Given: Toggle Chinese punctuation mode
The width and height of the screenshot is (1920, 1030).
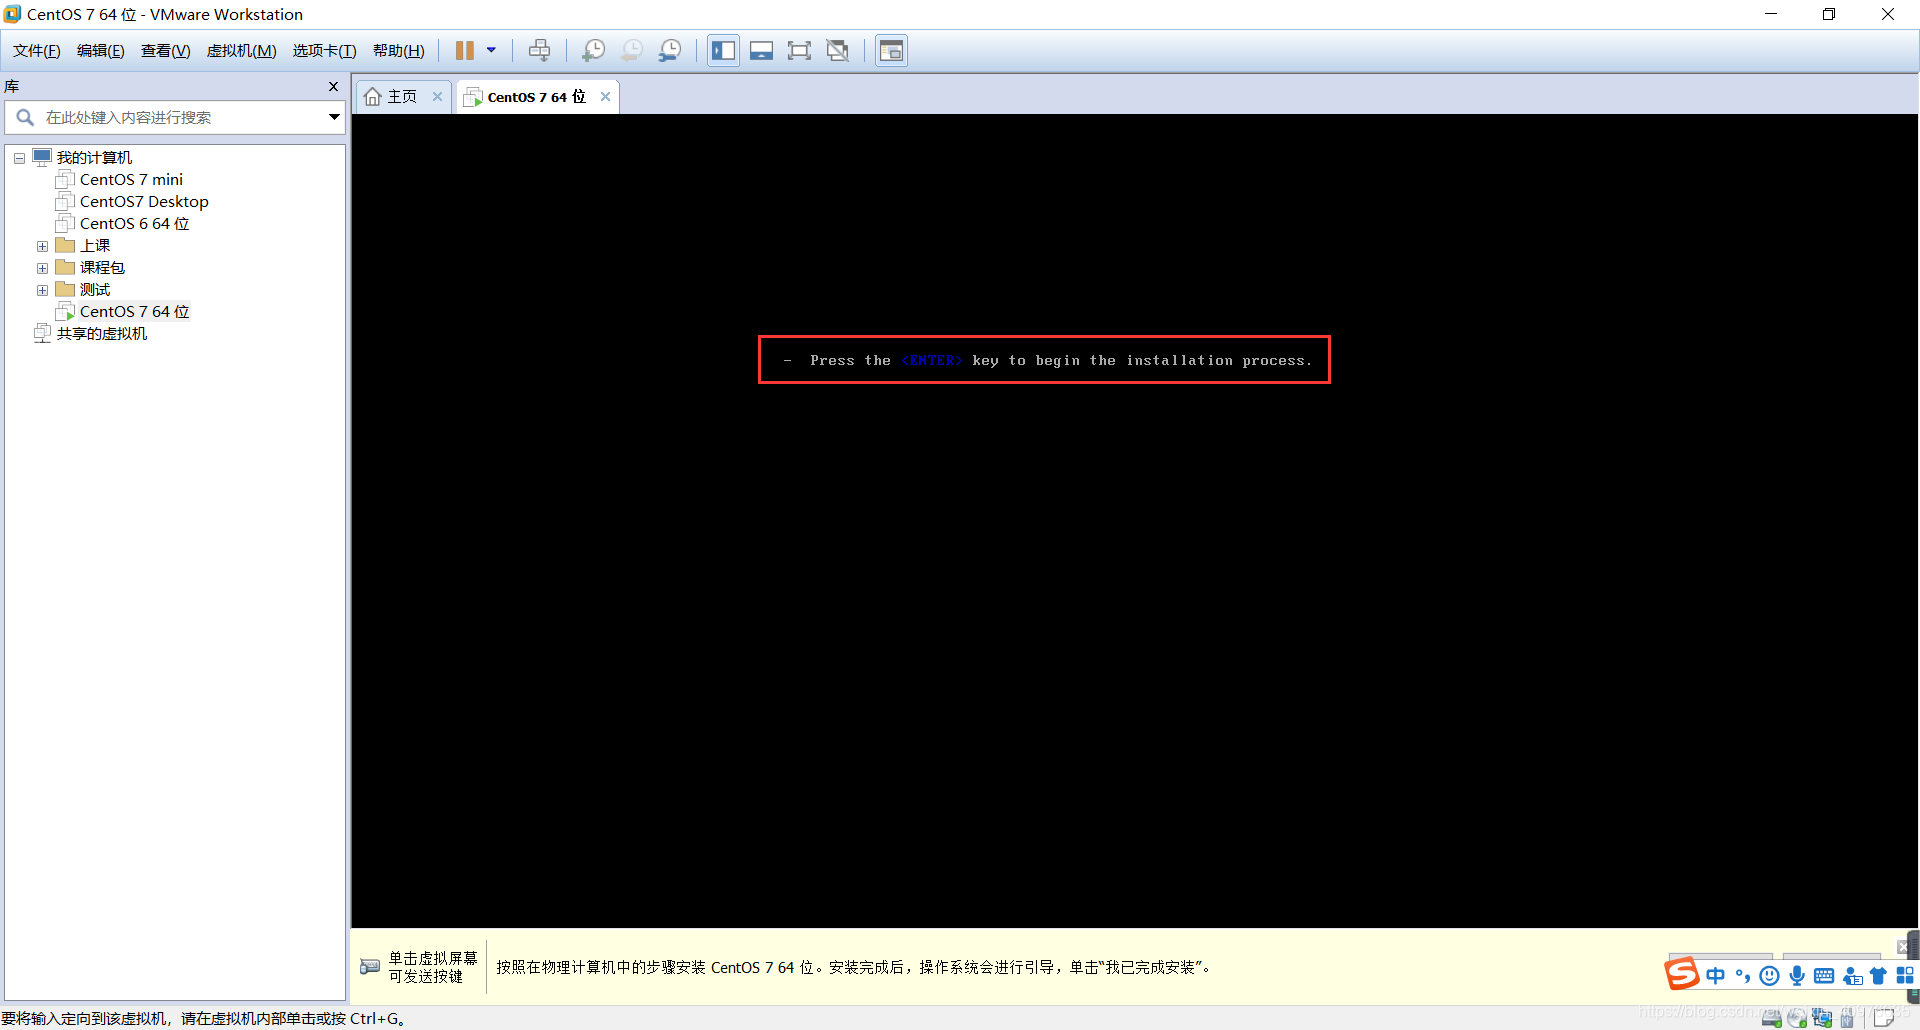Looking at the screenshot, I should pos(1743,976).
